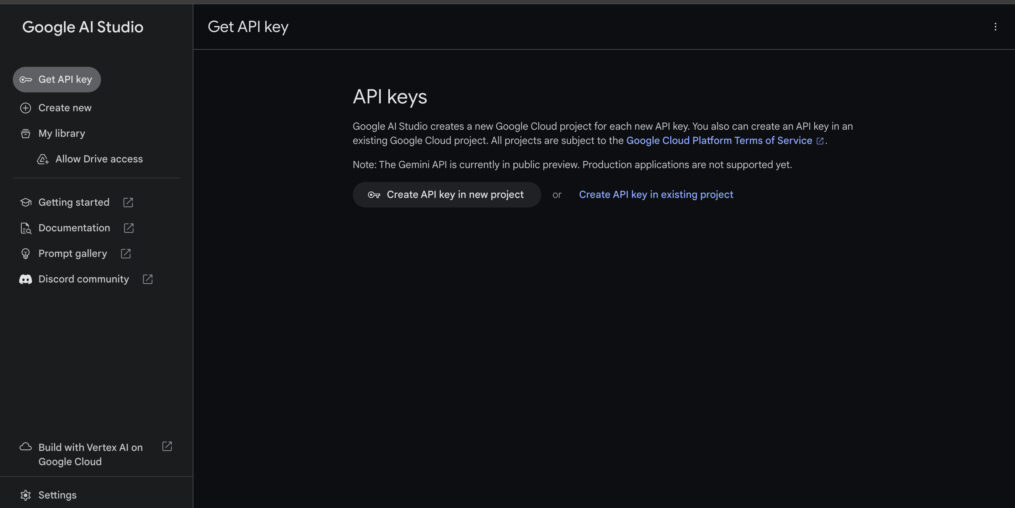The image size is (1015, 508).
Task: Open Create API key in existing project link
Action: (656, 195)
